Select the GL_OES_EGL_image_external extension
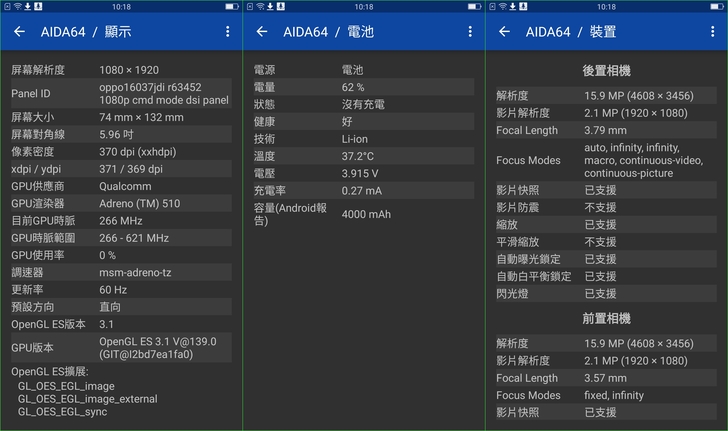 87,399
